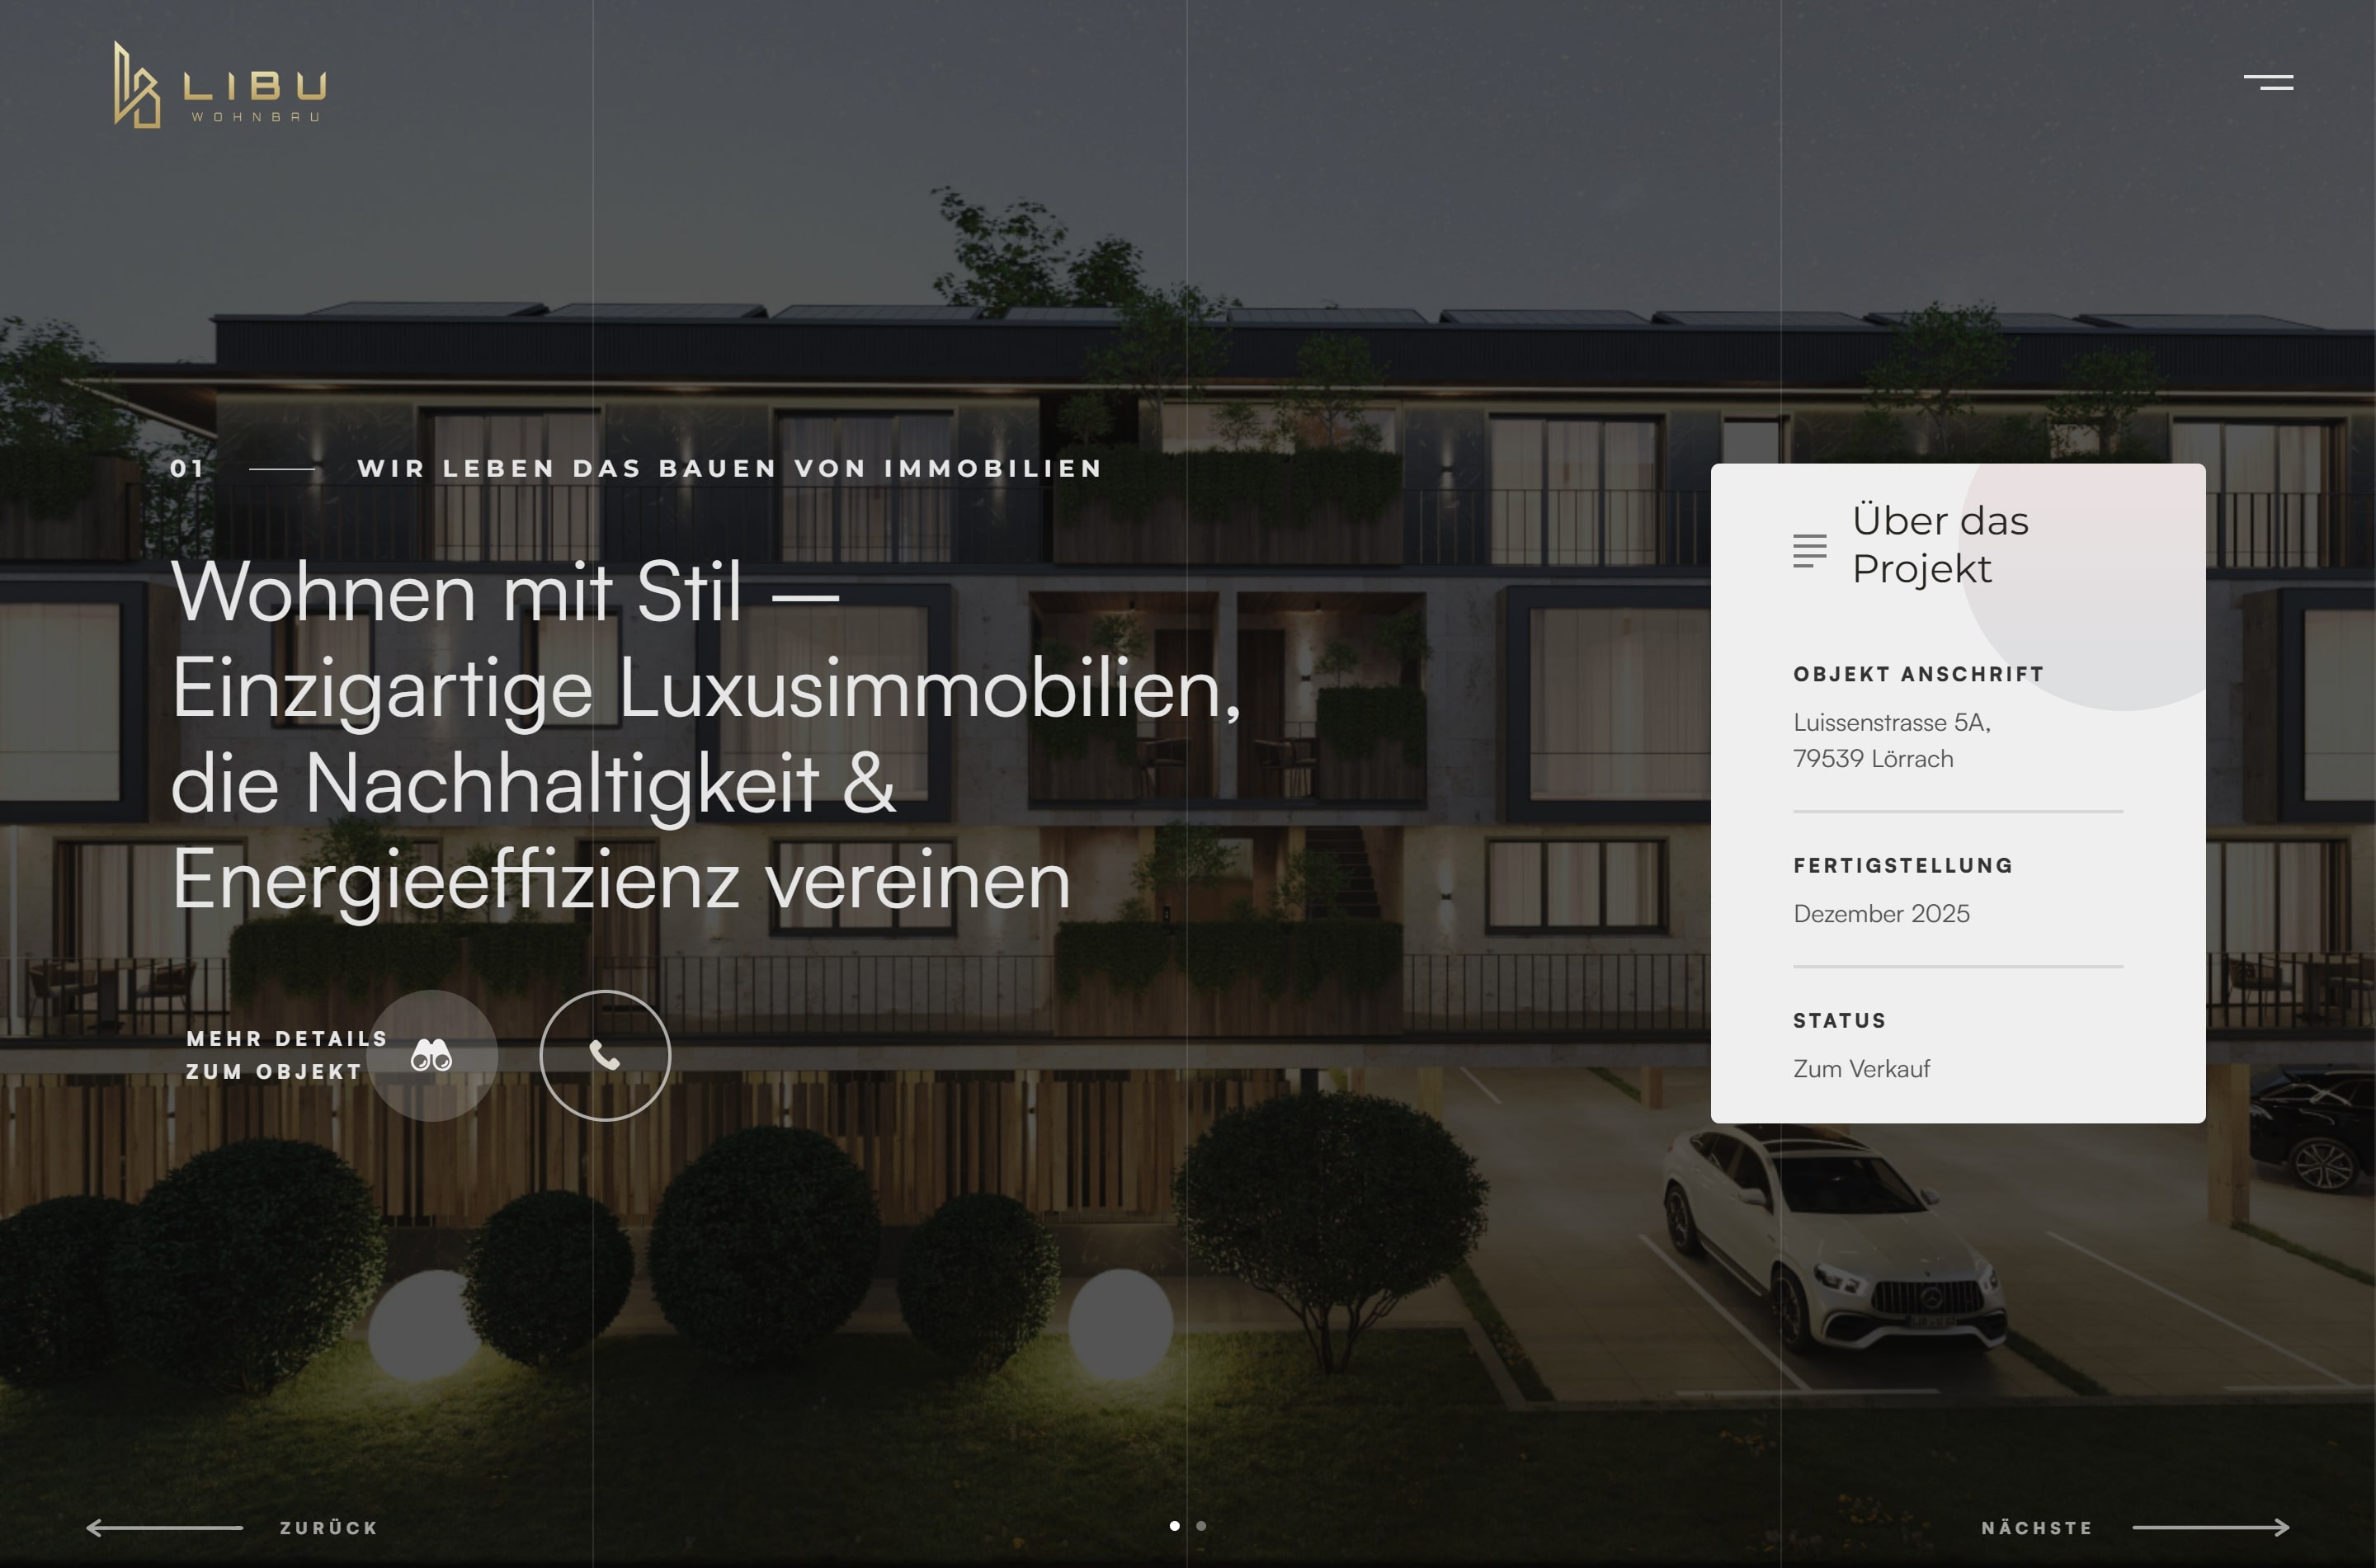
Task: Click the Wohnen mit Stil headline
Action: [706, 737]
